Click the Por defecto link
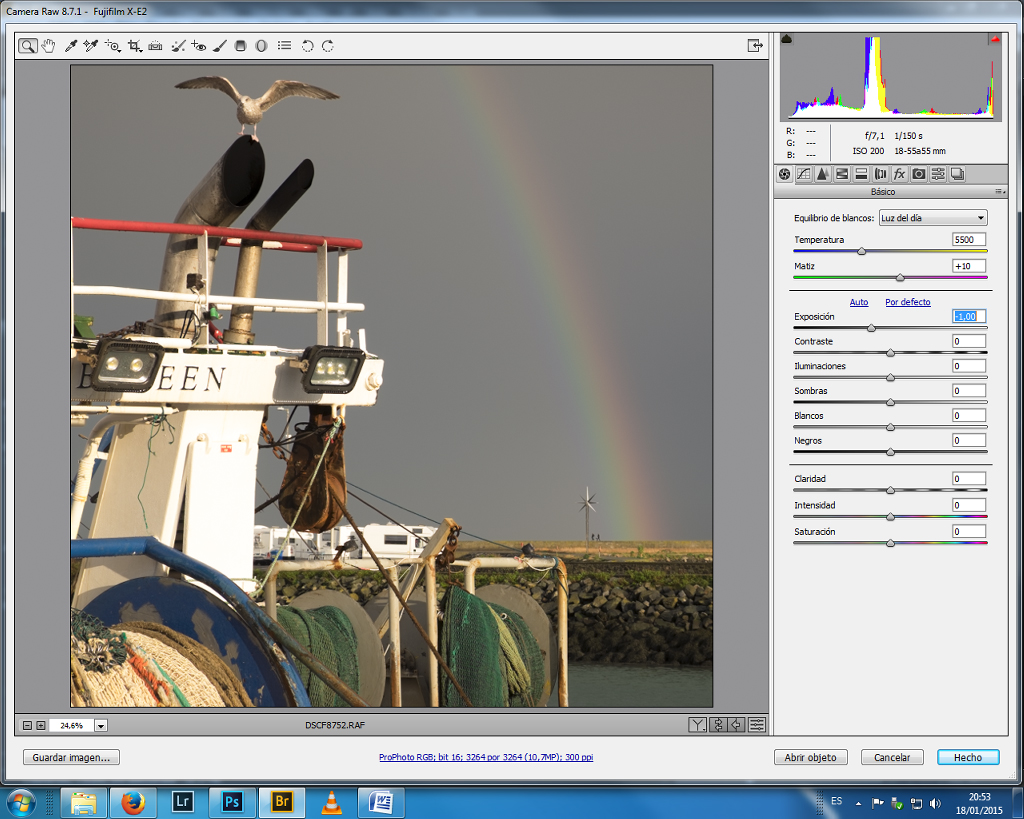 [908, 302]
